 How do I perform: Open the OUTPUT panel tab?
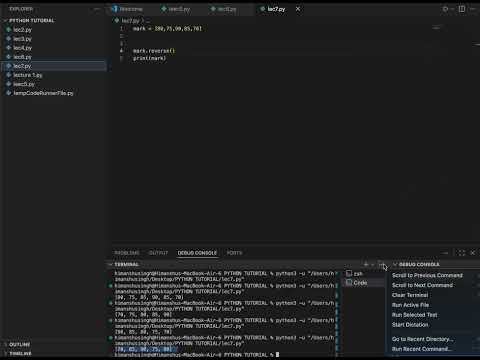158,253
